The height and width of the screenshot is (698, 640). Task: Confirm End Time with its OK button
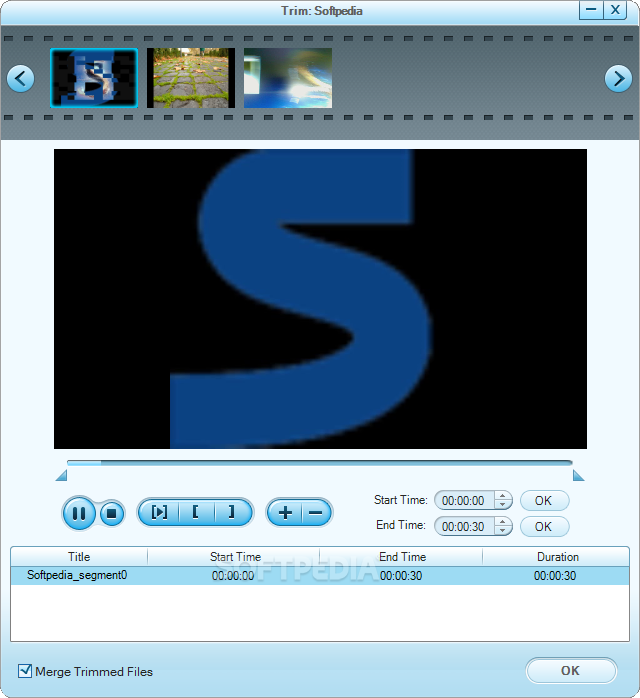point(544,527)
